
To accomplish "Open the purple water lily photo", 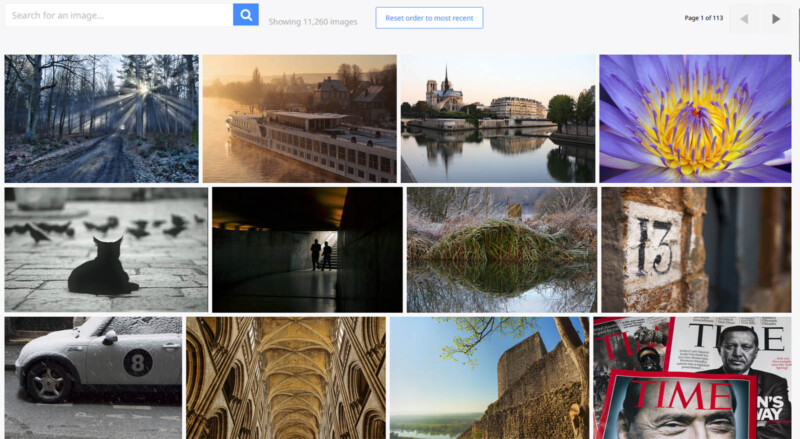I will pos(695,118).
